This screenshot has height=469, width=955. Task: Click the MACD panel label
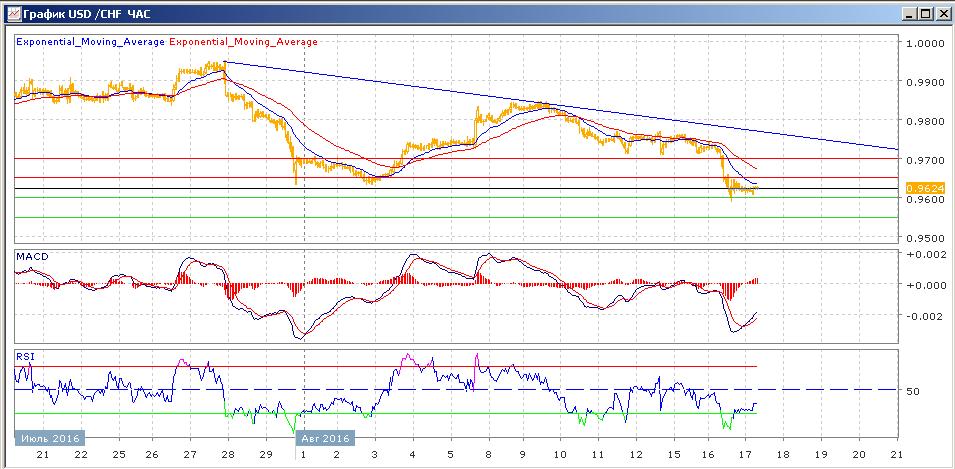32,257
